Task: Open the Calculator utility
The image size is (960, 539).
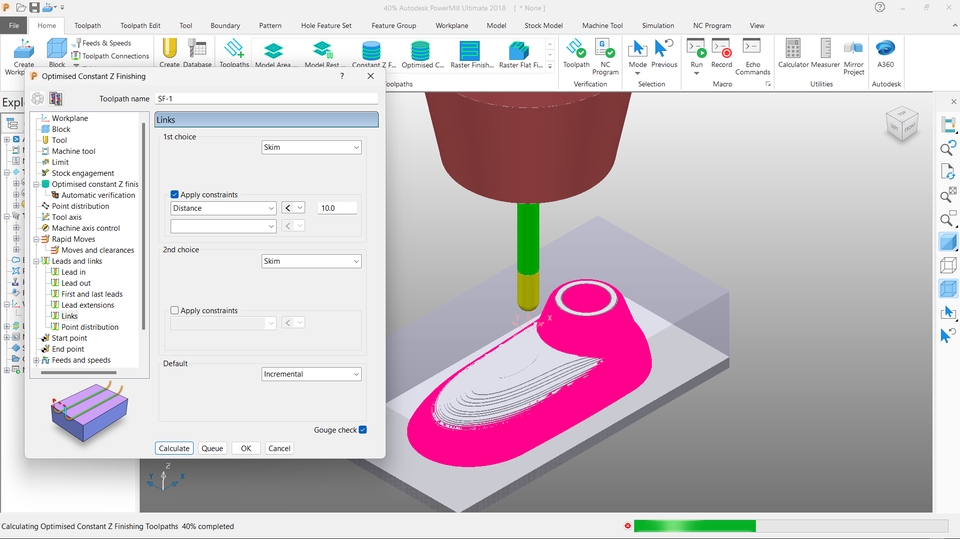Action: coord(793,53)
